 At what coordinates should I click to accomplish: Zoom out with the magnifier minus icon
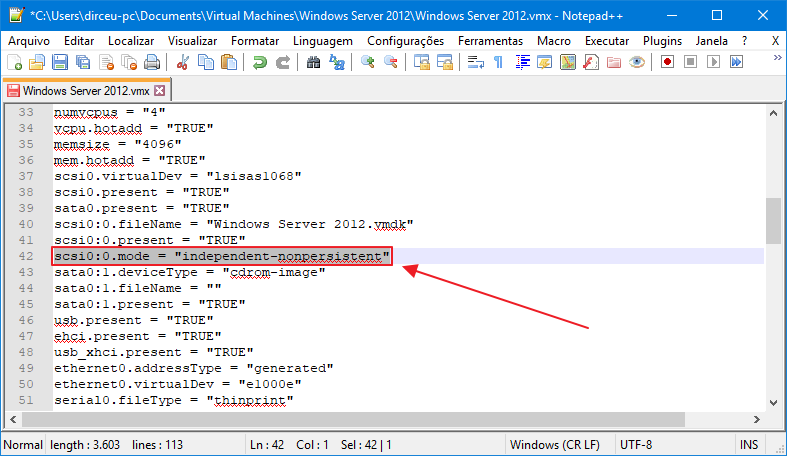click(390, 63)
